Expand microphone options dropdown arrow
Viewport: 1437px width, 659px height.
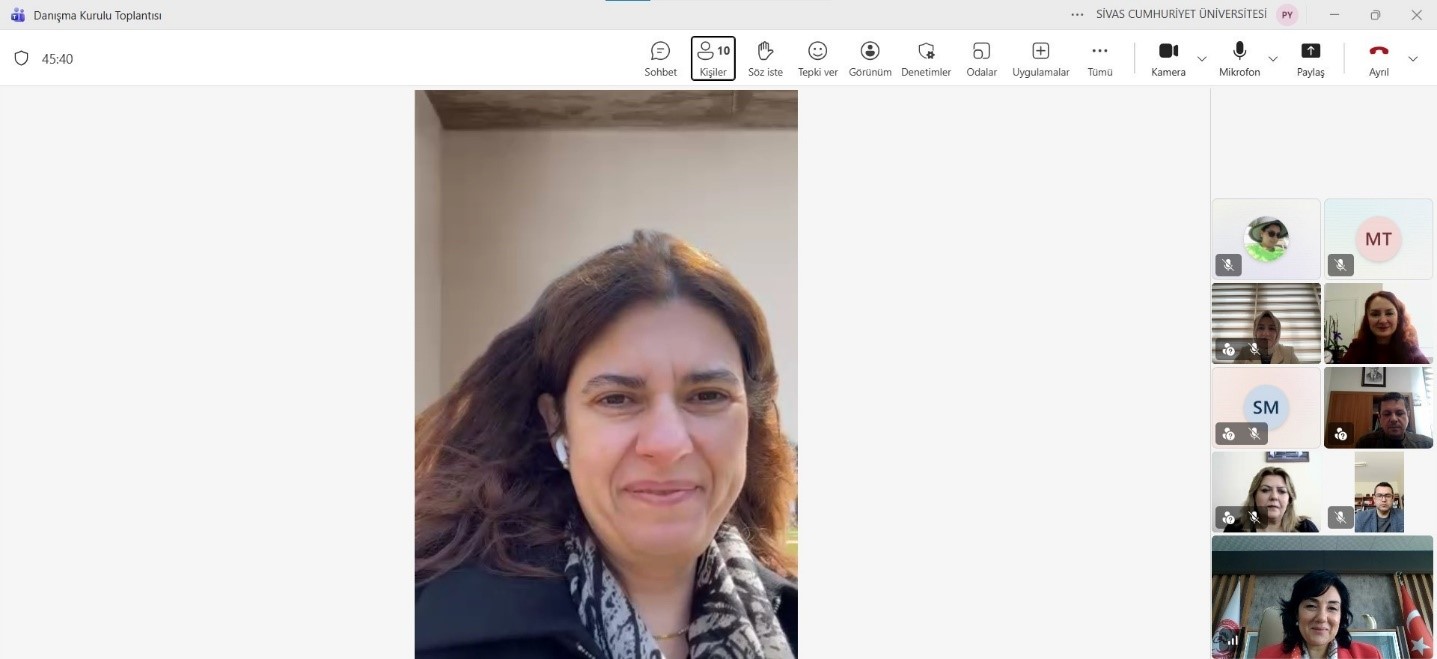(x=1273, y=59)
